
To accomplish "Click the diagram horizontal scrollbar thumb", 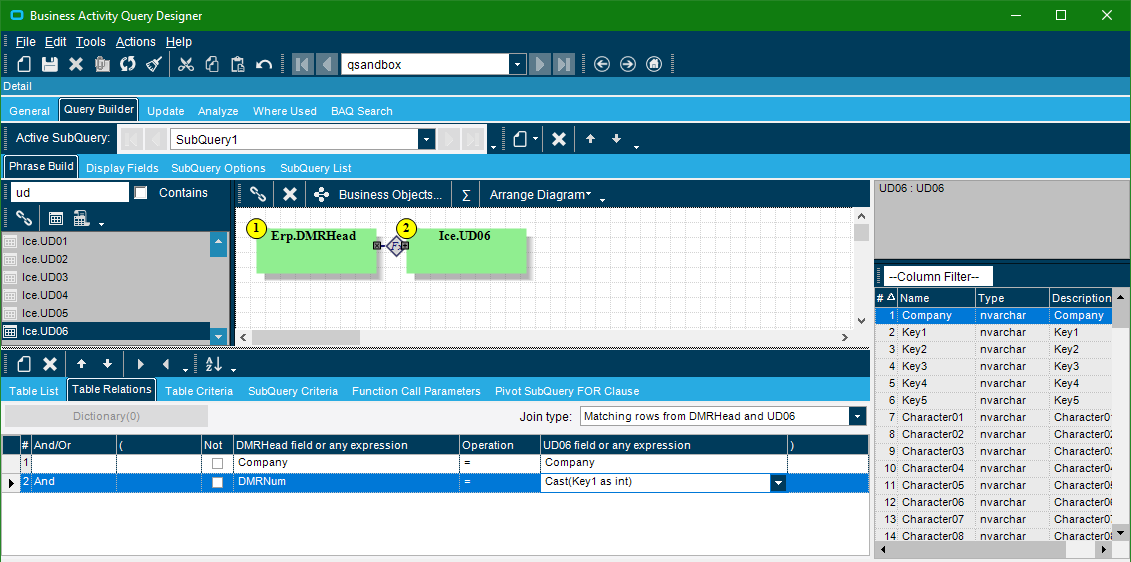I will 305,337.
